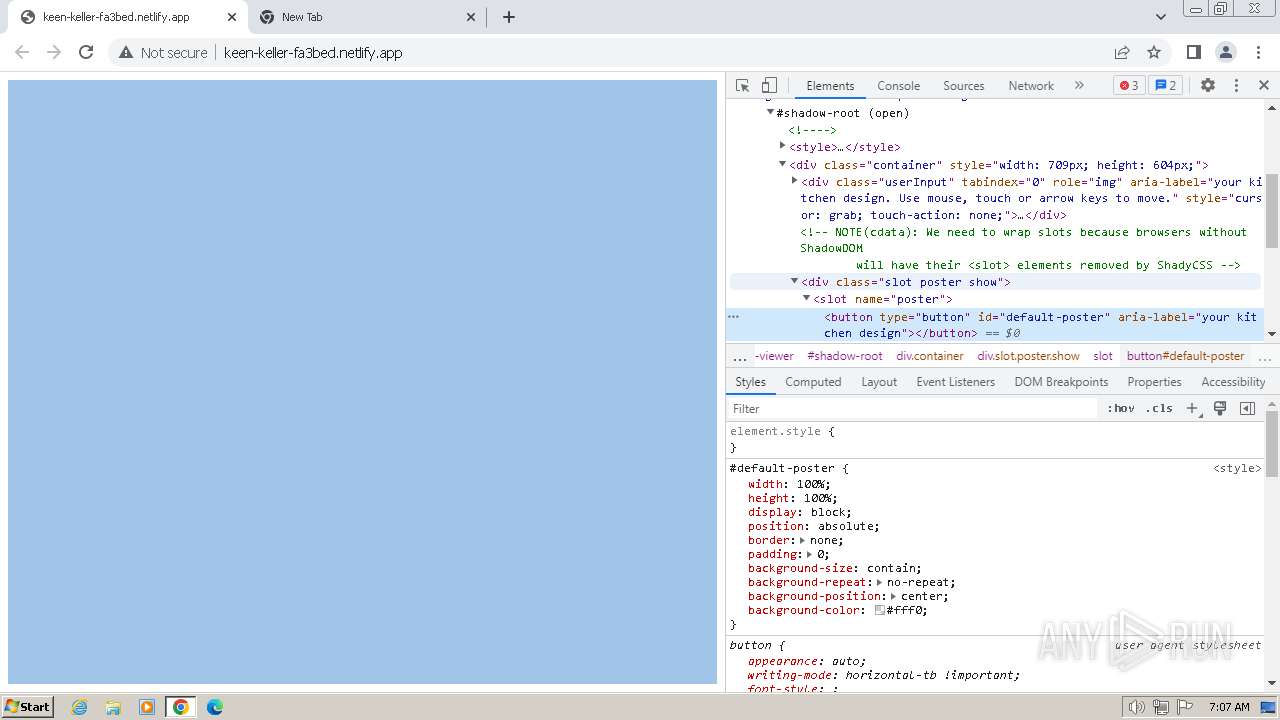Show the red errors counter badge

click(1129, 86)
